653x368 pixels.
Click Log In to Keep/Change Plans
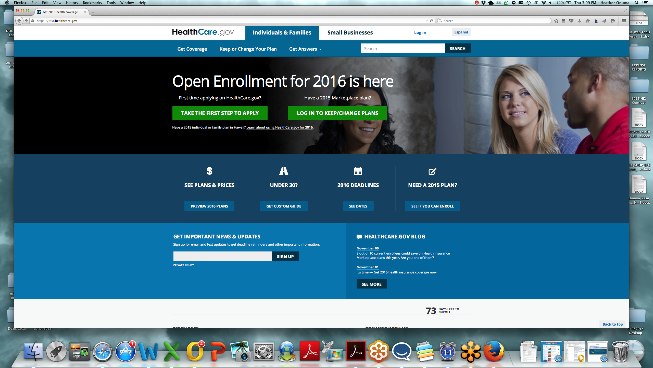pyautogui.click(x=337, y=113)
